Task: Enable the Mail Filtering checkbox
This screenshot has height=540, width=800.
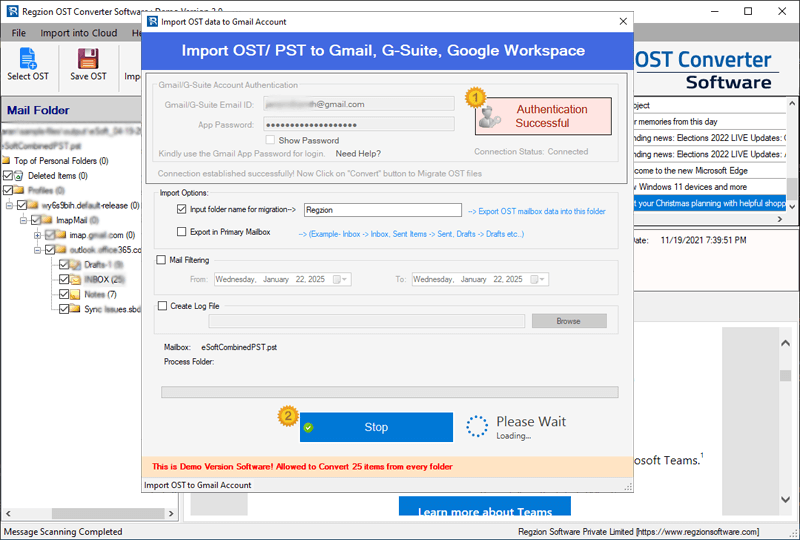Action: (x=162, y=260)
